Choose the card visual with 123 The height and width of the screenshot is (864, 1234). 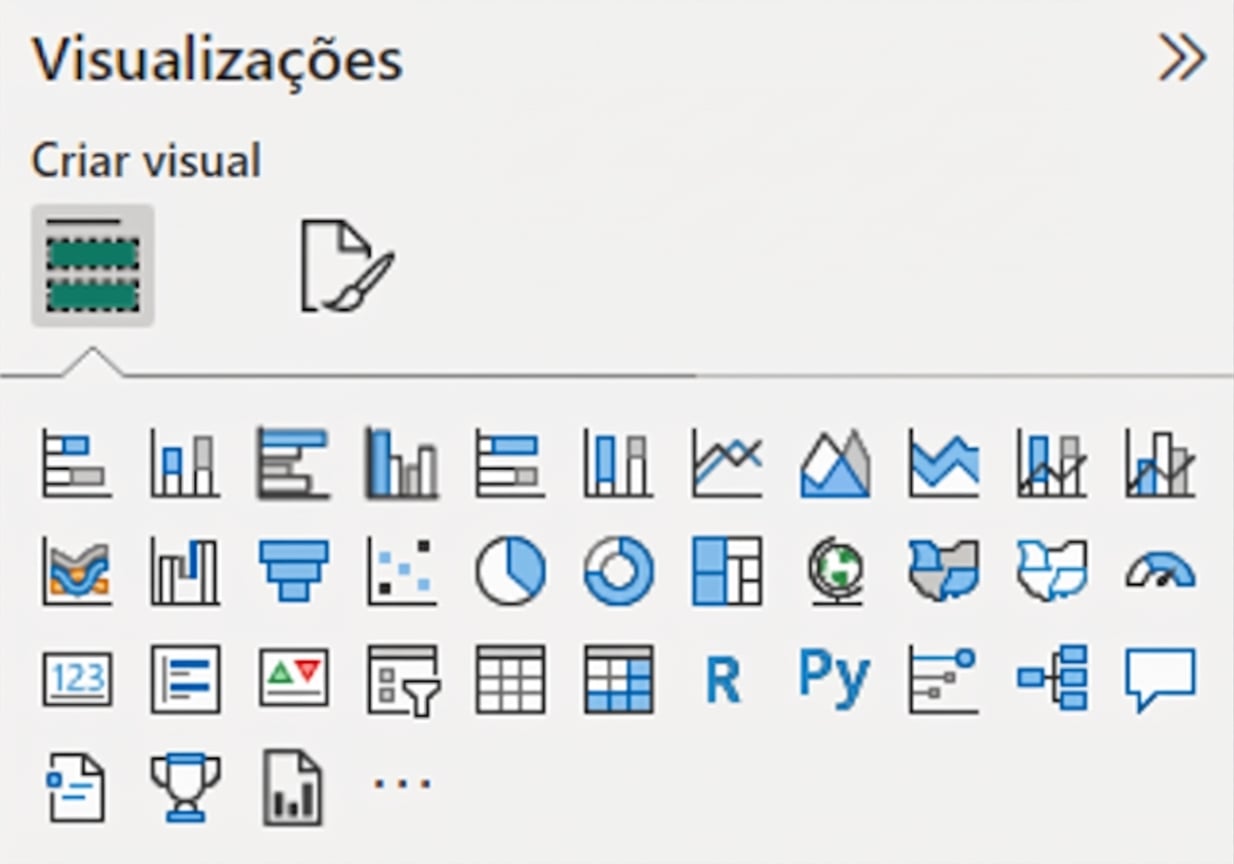click(x=77, y=680)
